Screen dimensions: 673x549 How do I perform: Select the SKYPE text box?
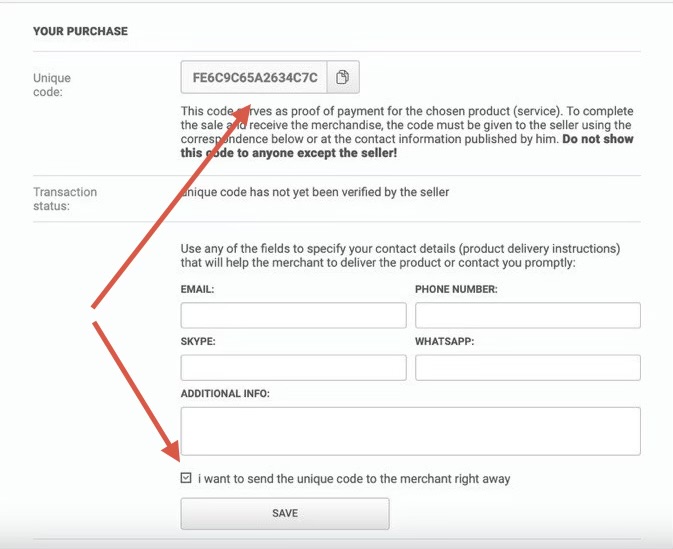click(x=293, y=368)
